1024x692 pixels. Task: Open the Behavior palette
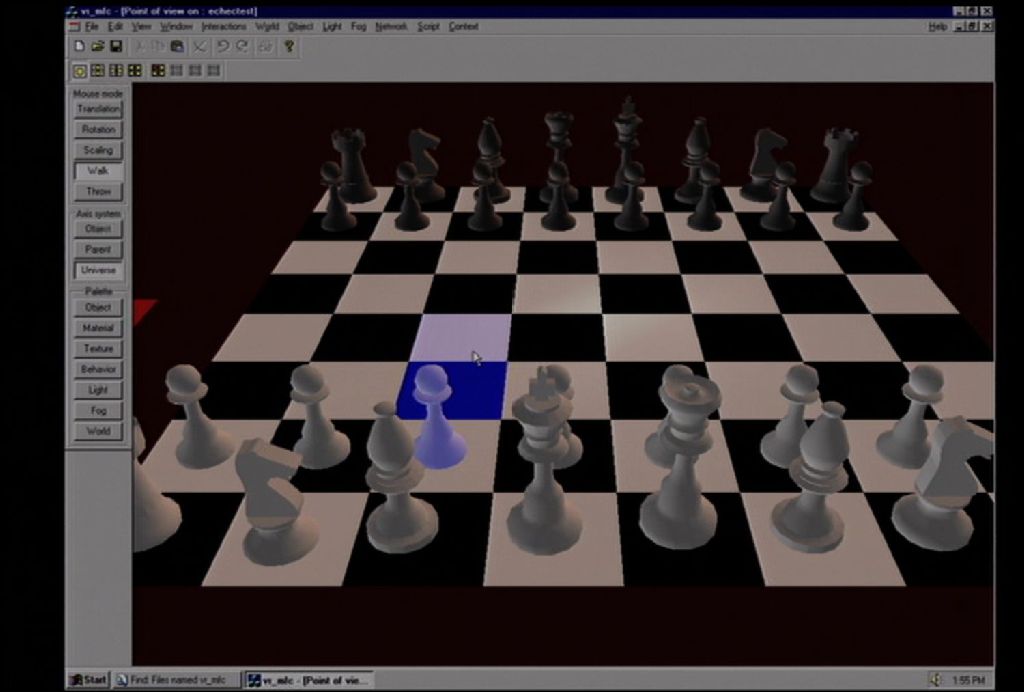(98, 369)
